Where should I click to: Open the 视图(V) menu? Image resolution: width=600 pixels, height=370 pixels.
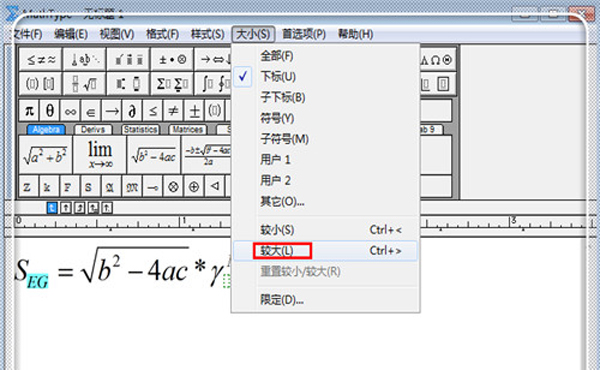tap(117, 34)
